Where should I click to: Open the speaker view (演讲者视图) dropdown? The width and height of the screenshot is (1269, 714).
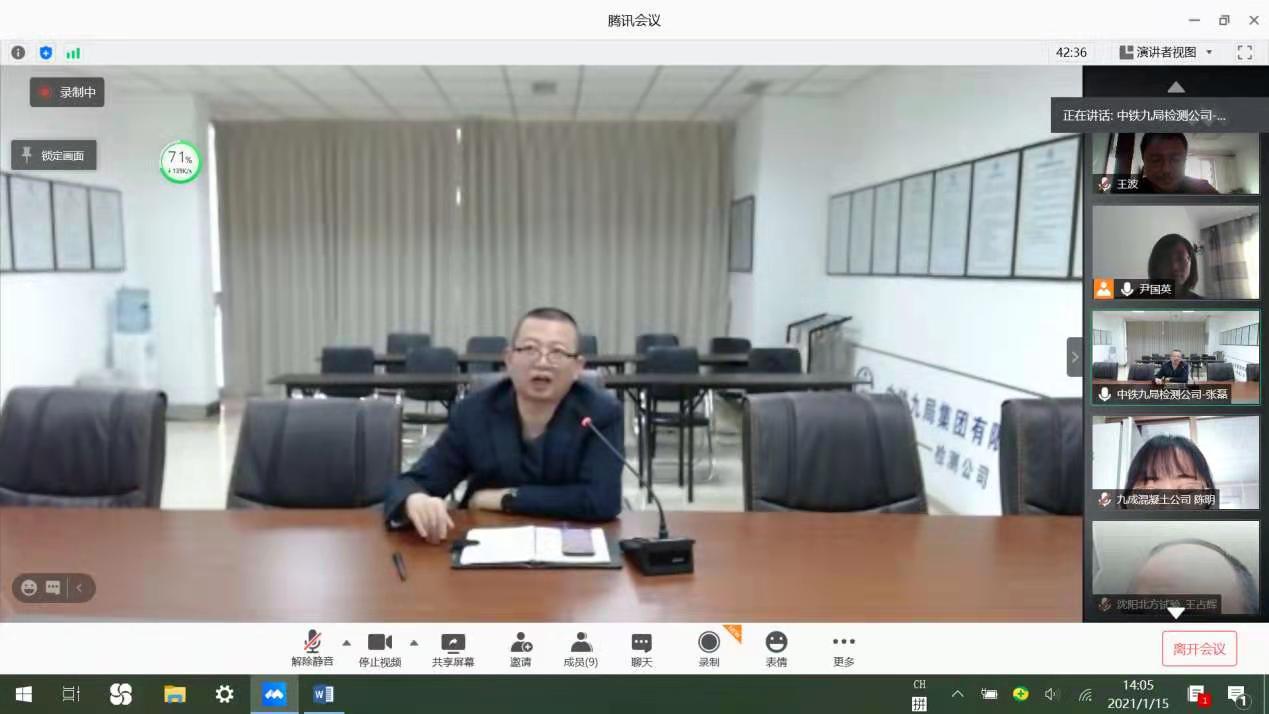[x=1166, y=52]
